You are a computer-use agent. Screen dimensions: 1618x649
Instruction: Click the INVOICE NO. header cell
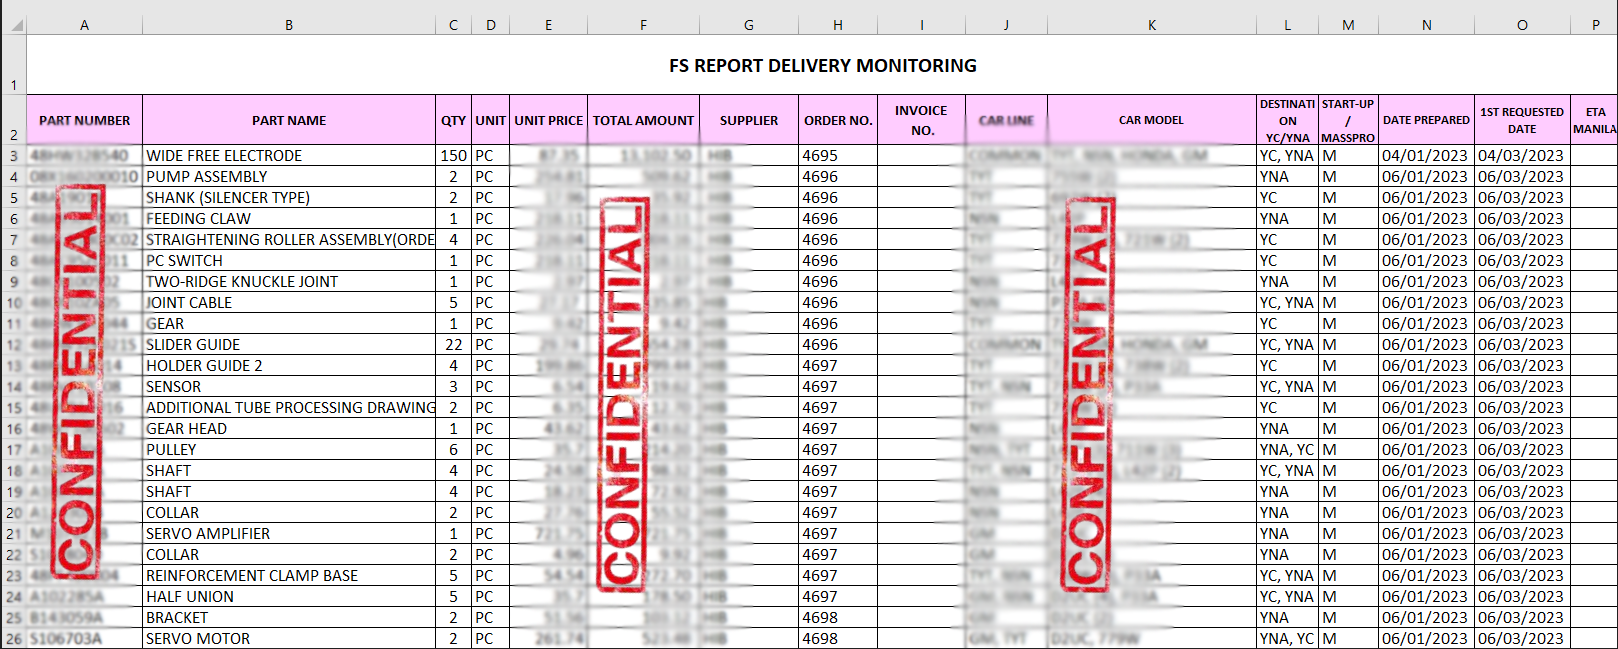point(922,120)
